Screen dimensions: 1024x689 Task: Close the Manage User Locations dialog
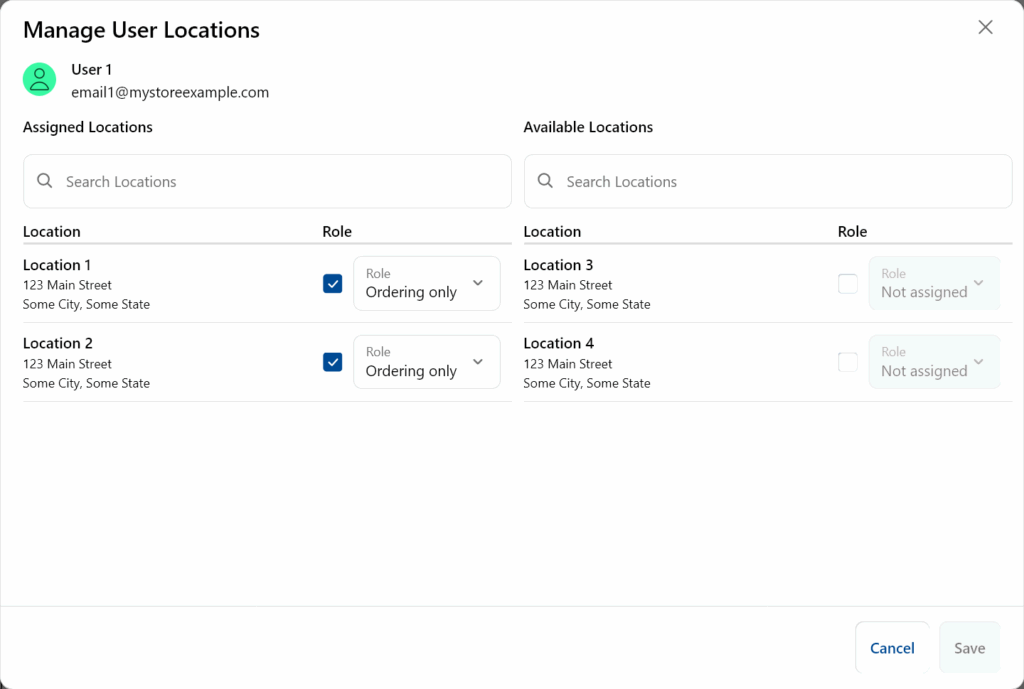click(985, 28)
